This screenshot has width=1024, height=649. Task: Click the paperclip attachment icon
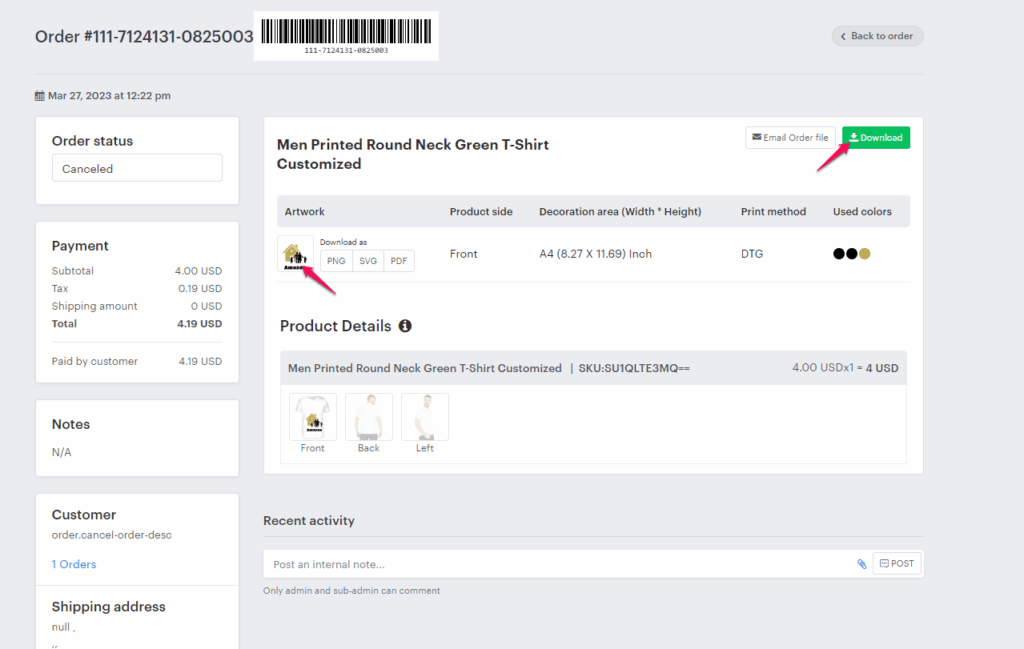862,564
